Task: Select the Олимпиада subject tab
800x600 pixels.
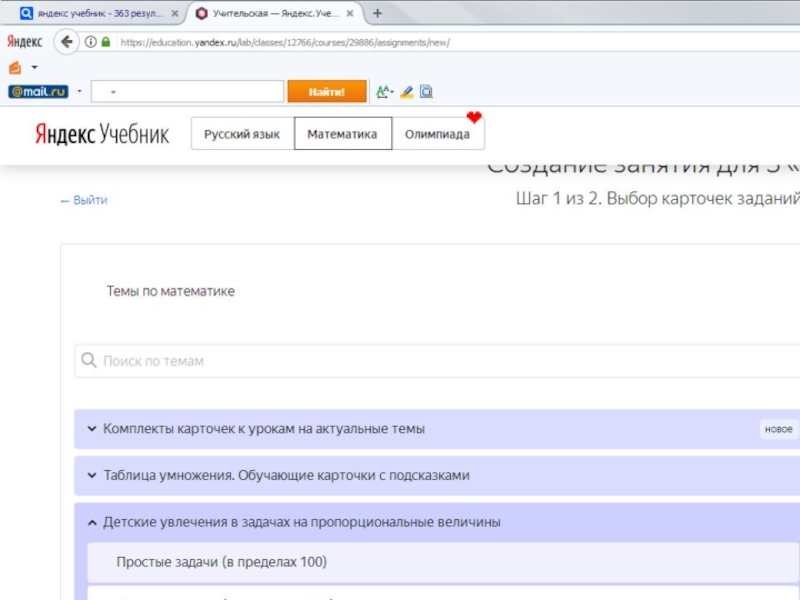Action: click(437, 134)
